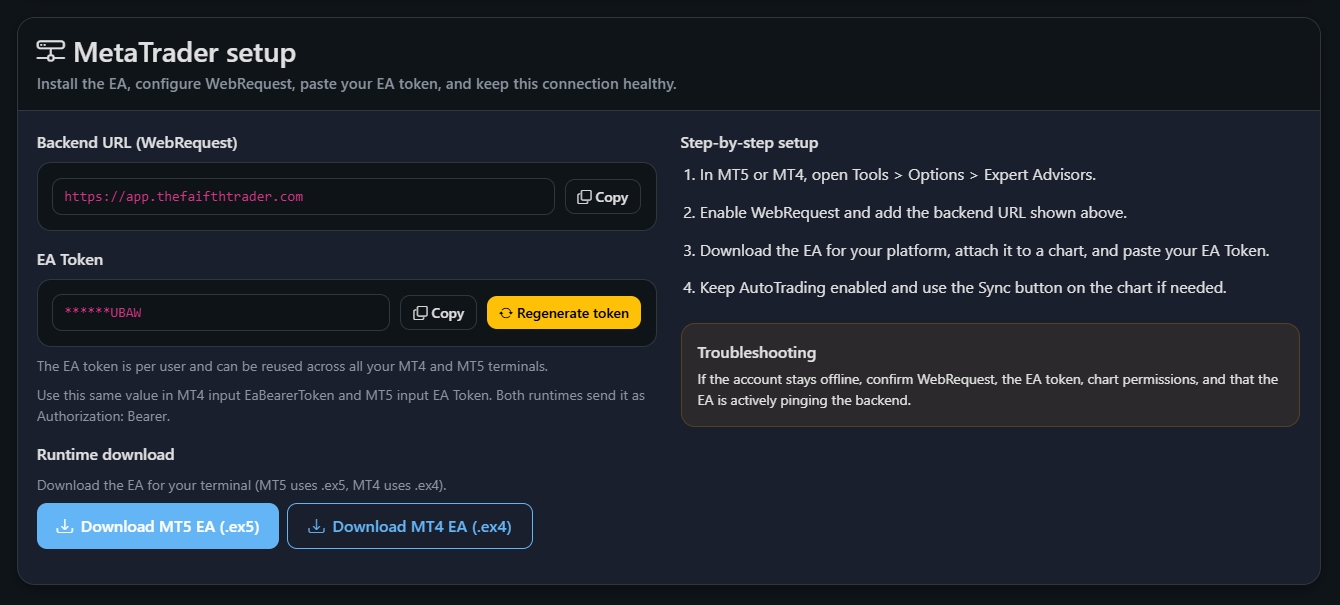
Task: Click step 3 about downloading the EA
Action: click(976, 250)
